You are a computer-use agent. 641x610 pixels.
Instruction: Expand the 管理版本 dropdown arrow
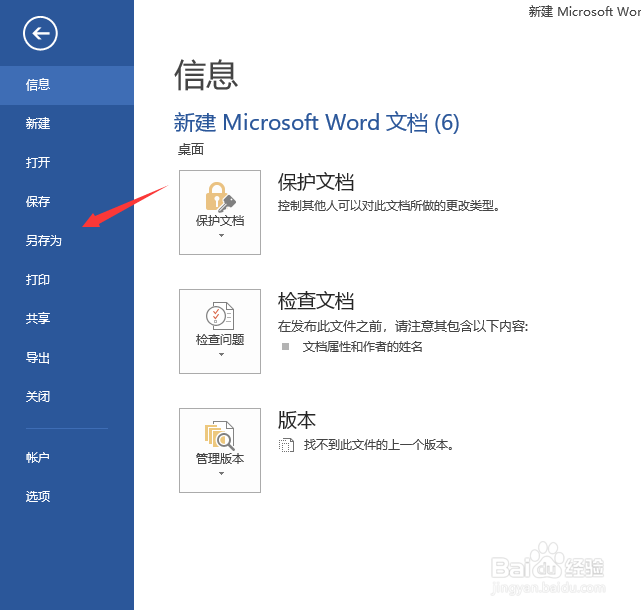[x=221, y=473]
